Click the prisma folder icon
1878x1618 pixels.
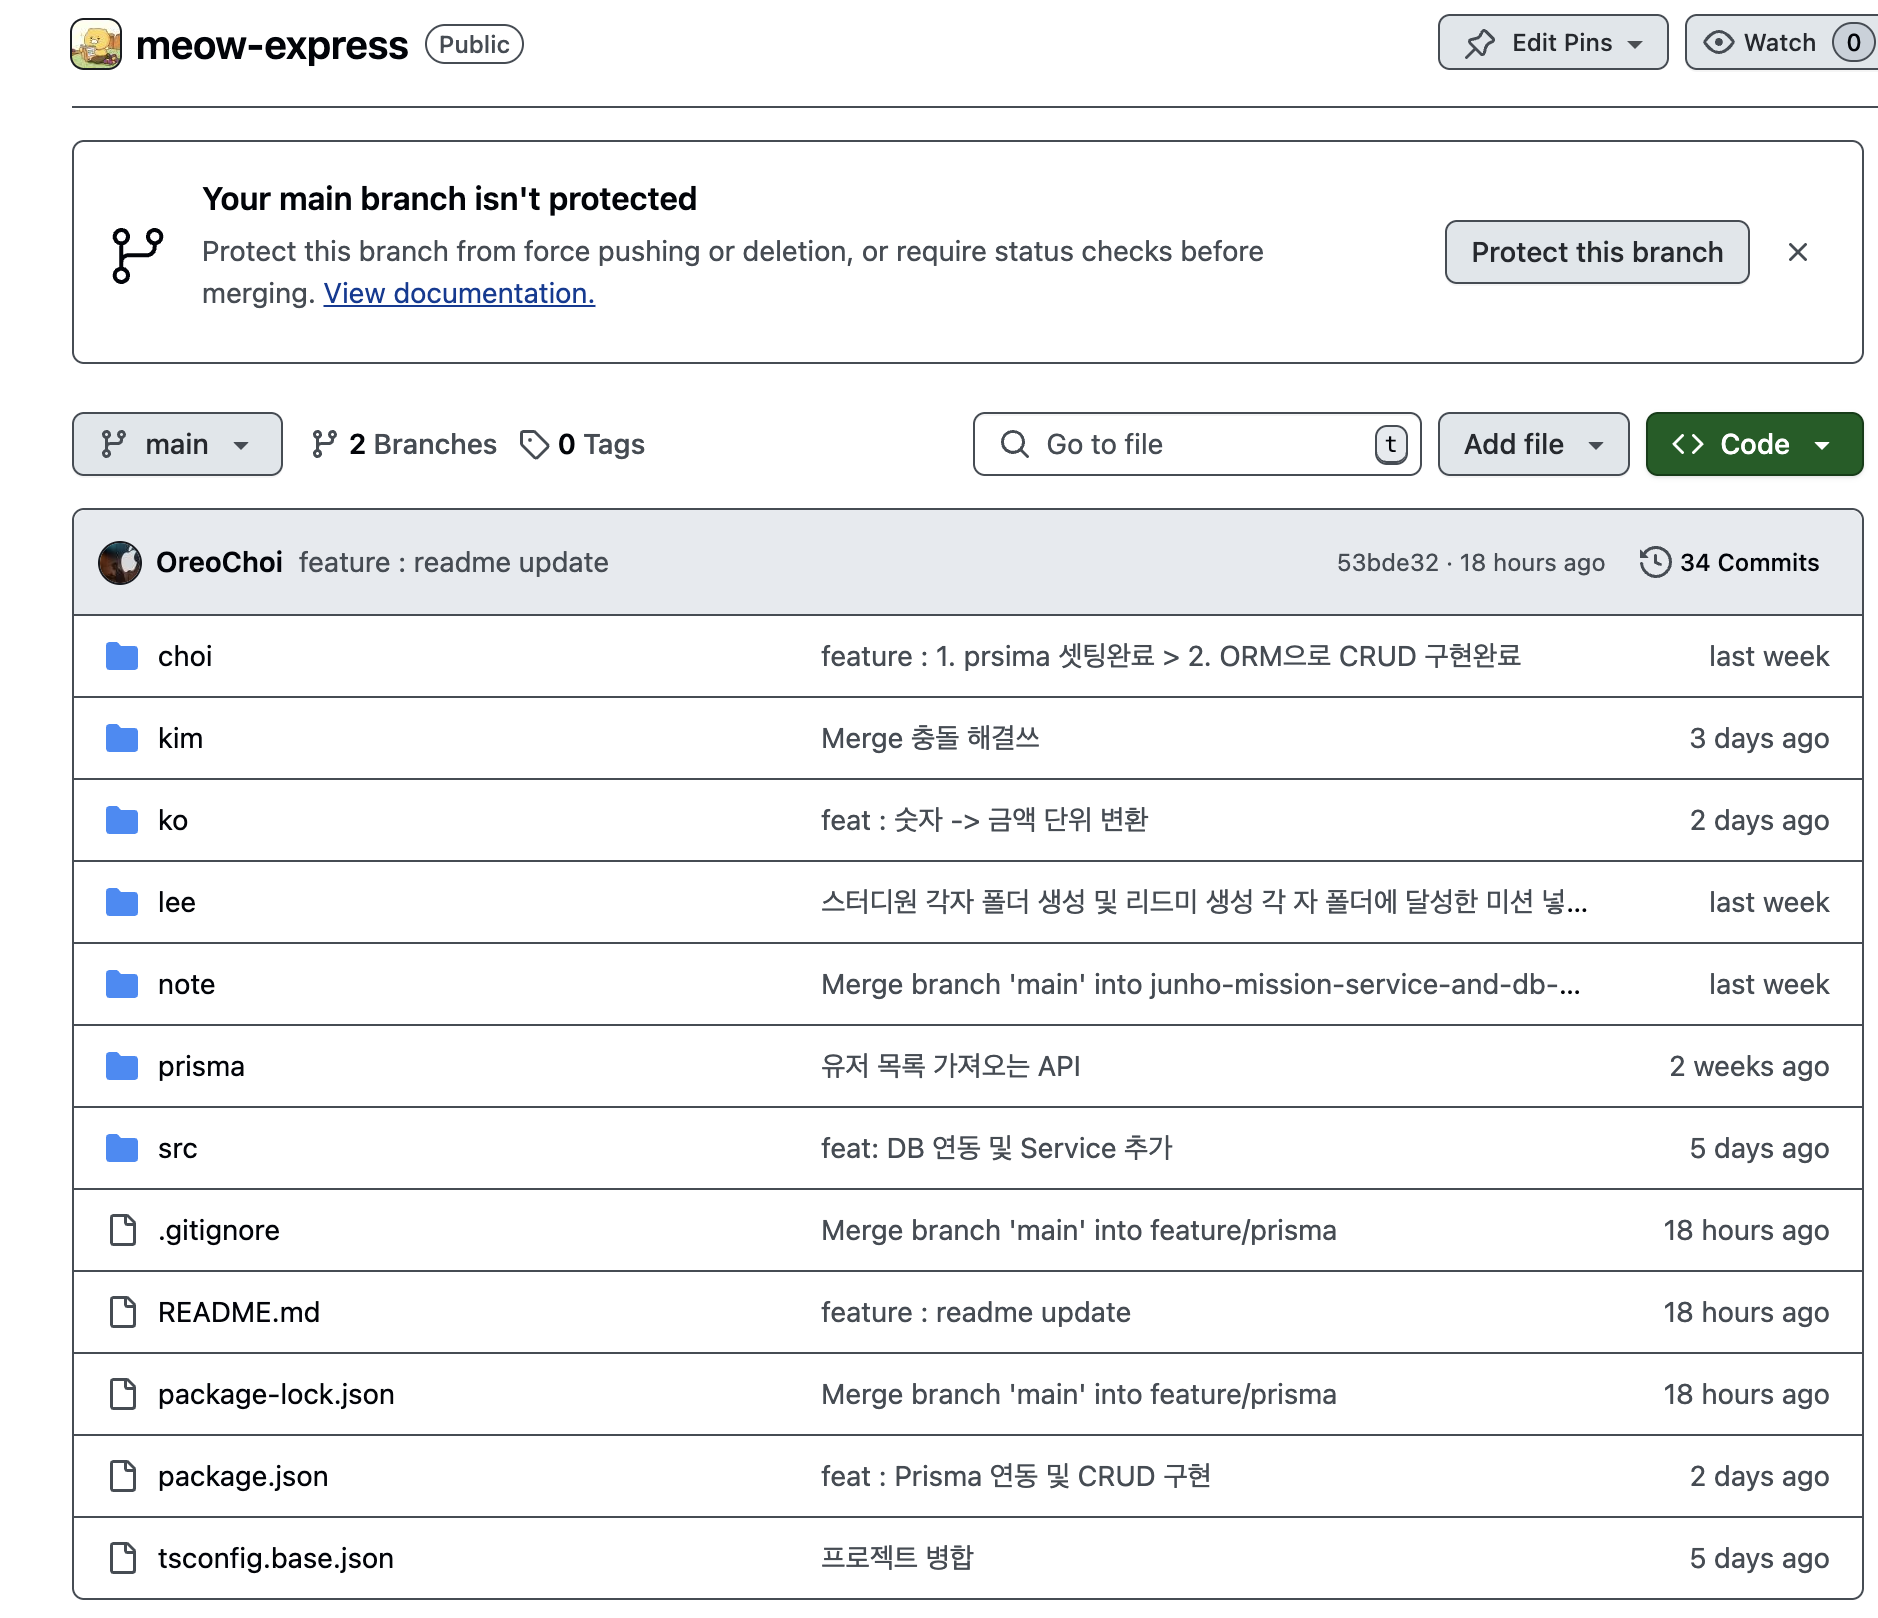pyautogui.click(x=122, y=1067)
